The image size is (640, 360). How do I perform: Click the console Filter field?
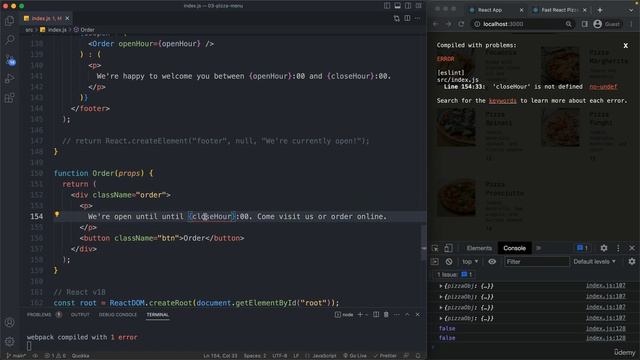coord(536,262)
